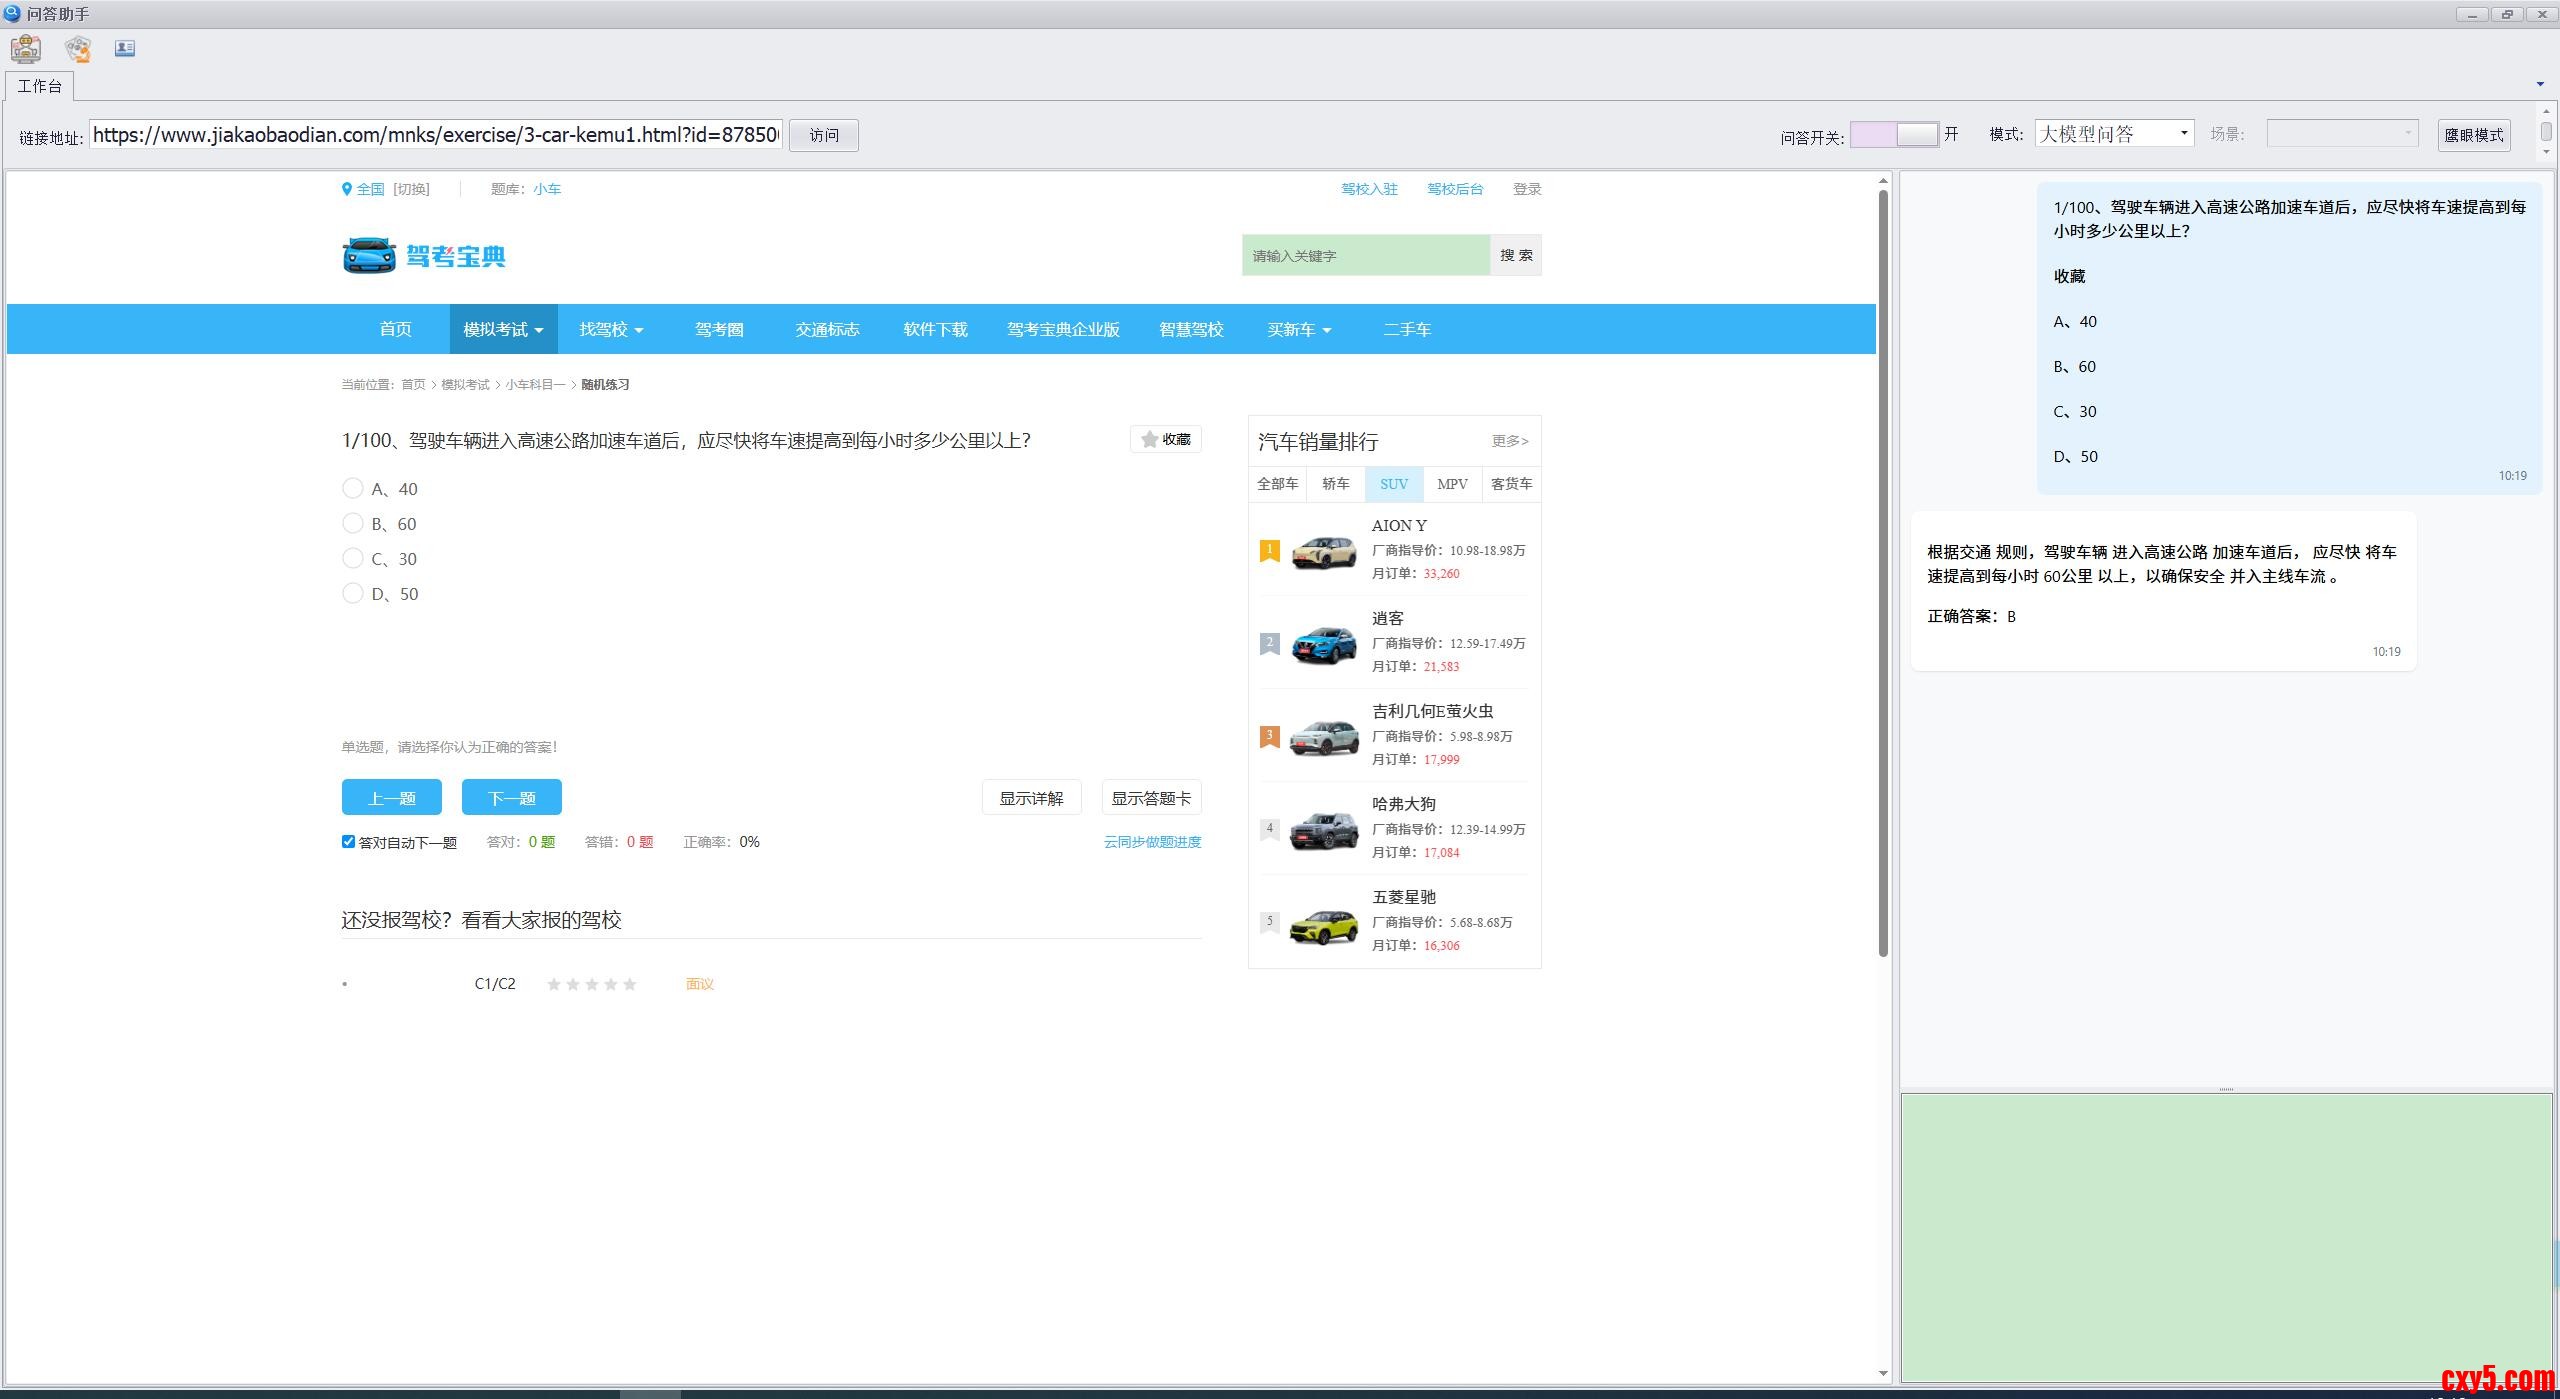This screenshot has width=2560, height=1399.
Task: Click the 收藏 star icon beside the question
Action: [1150, 439]
